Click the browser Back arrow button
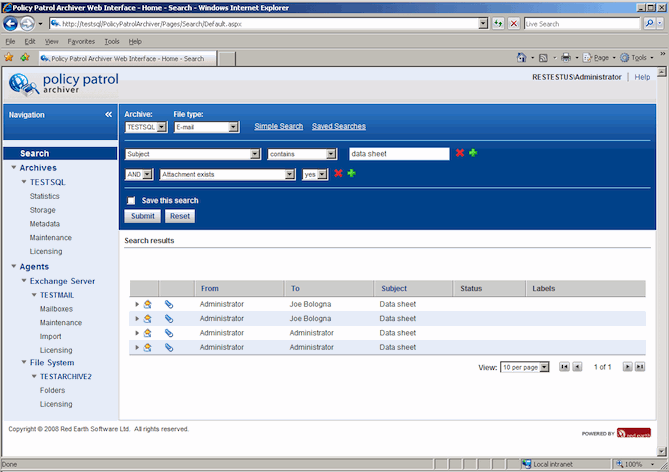Viewport: 669px width, 472px height. point(11,24)
